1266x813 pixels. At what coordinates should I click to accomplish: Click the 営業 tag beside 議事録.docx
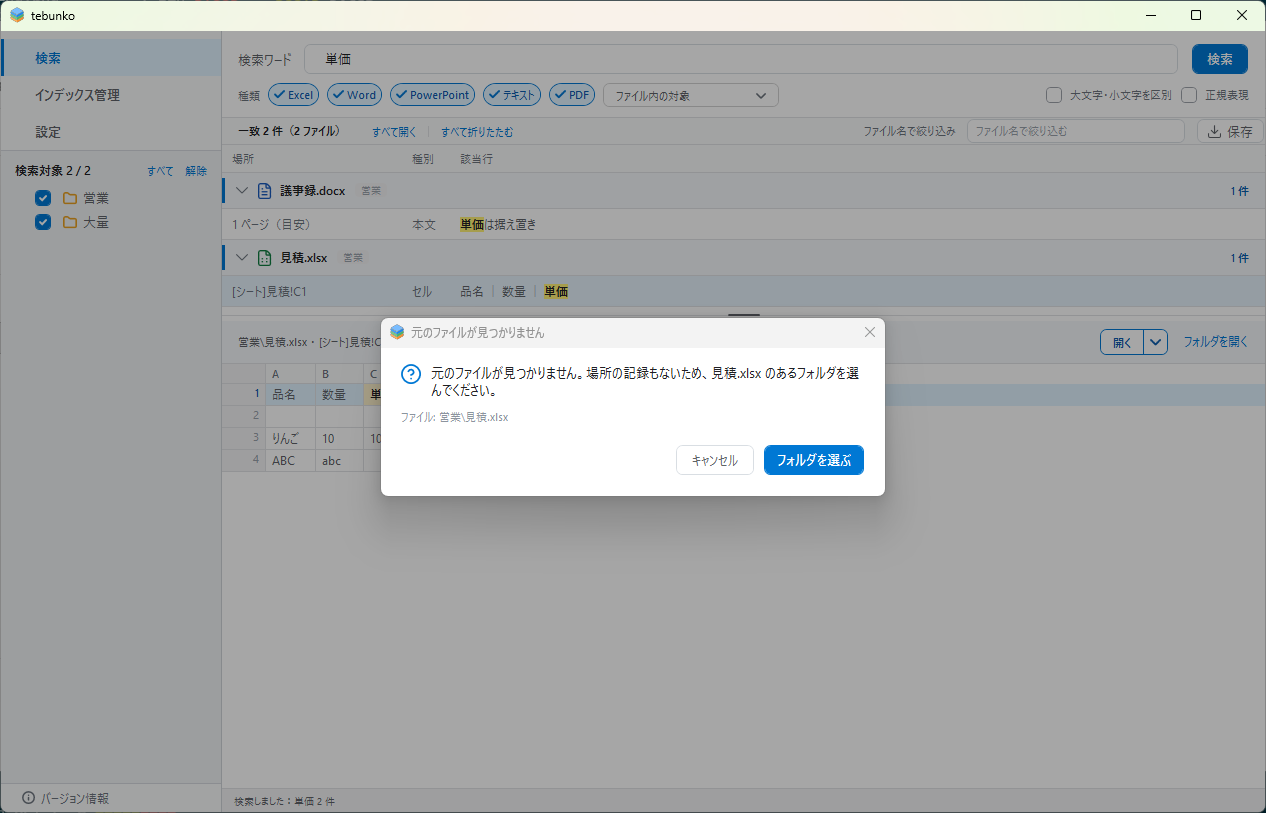click(371, 190)
